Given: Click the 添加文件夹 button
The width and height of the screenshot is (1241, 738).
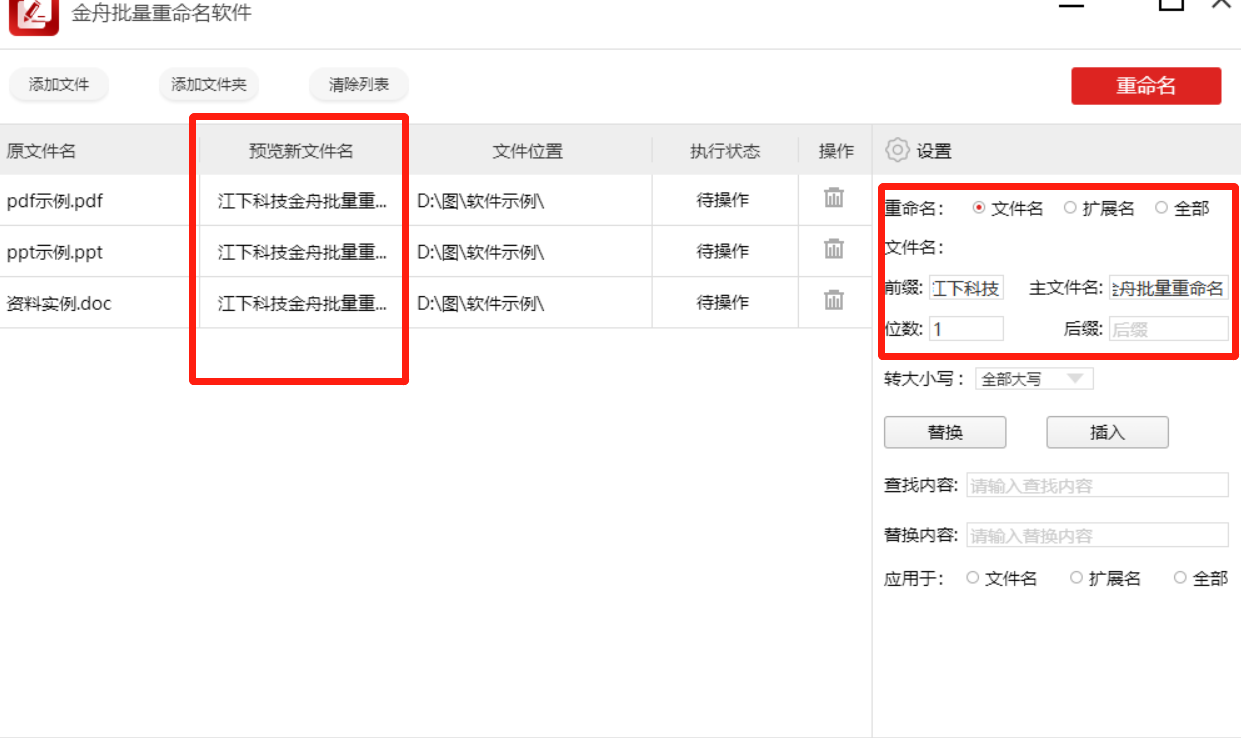Looking at the screenshot, I should (208, 85).
